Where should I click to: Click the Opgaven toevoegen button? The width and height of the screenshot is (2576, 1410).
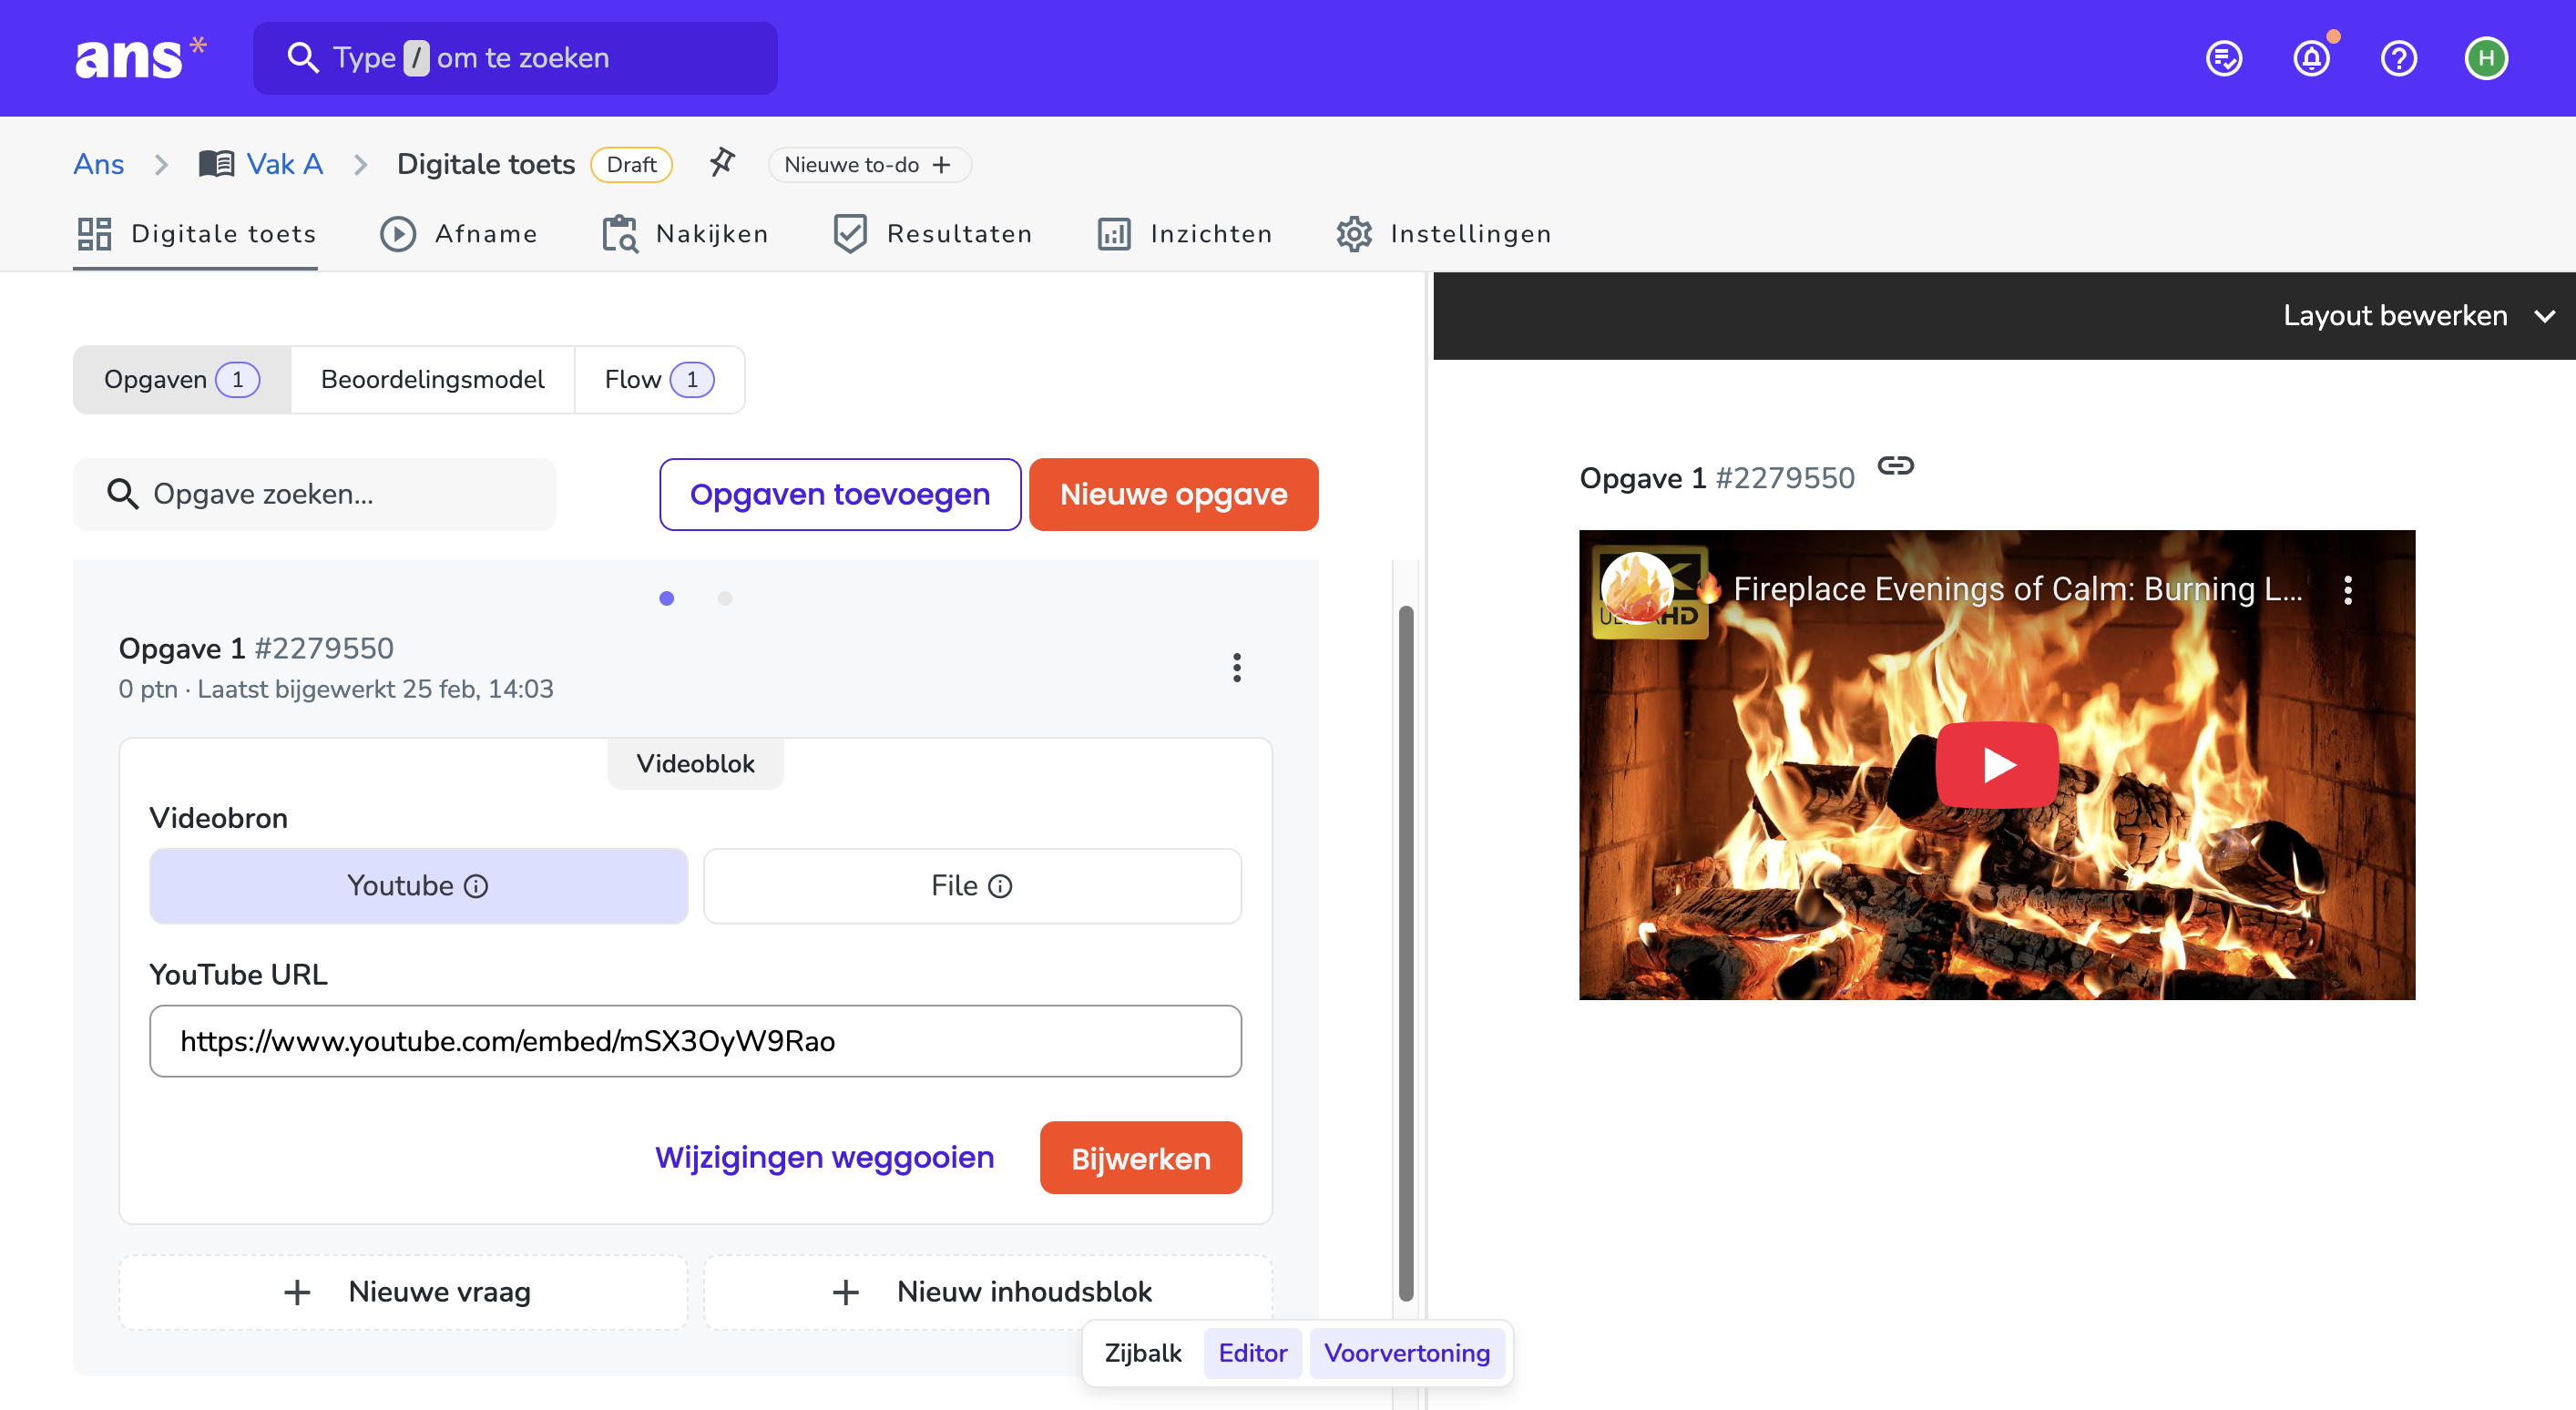pos(840,494)
